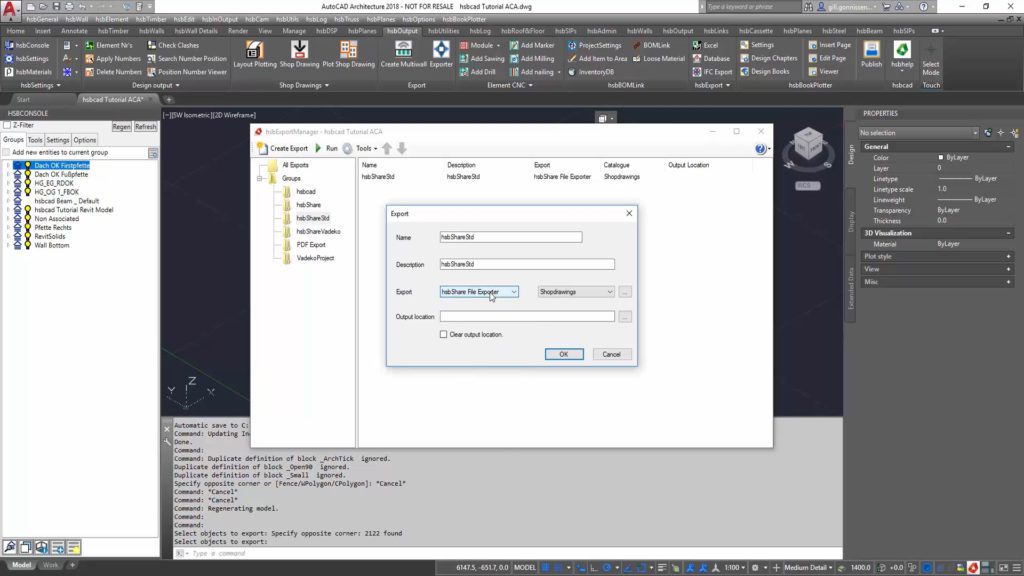Screen dimensions: 1024x576
Task: Open the Export type dropdown
Action: (x=479, y=292)
